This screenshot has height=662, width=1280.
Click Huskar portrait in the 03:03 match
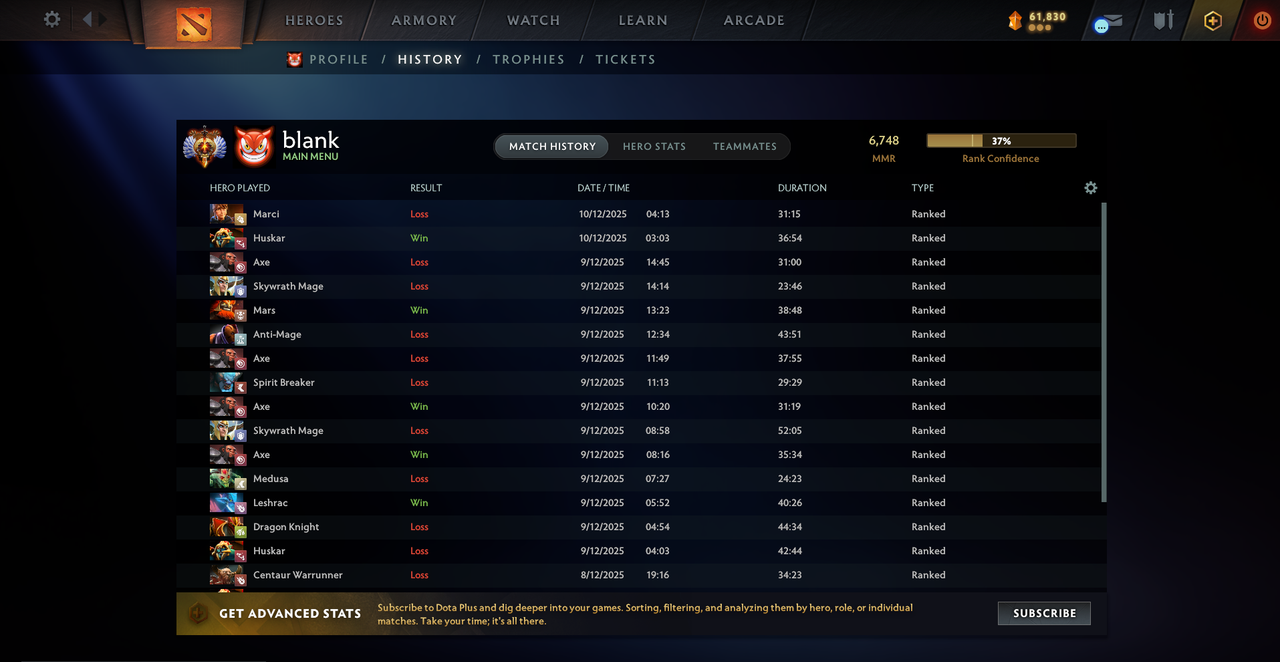(227, 238)
